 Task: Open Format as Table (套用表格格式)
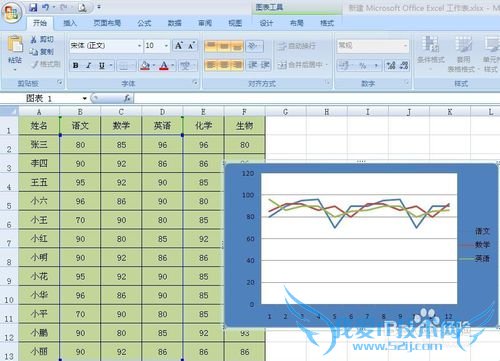pos(463,53)
